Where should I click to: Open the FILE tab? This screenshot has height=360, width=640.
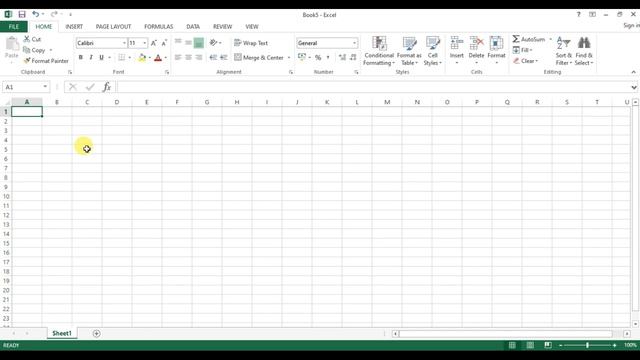click(14, 27)
